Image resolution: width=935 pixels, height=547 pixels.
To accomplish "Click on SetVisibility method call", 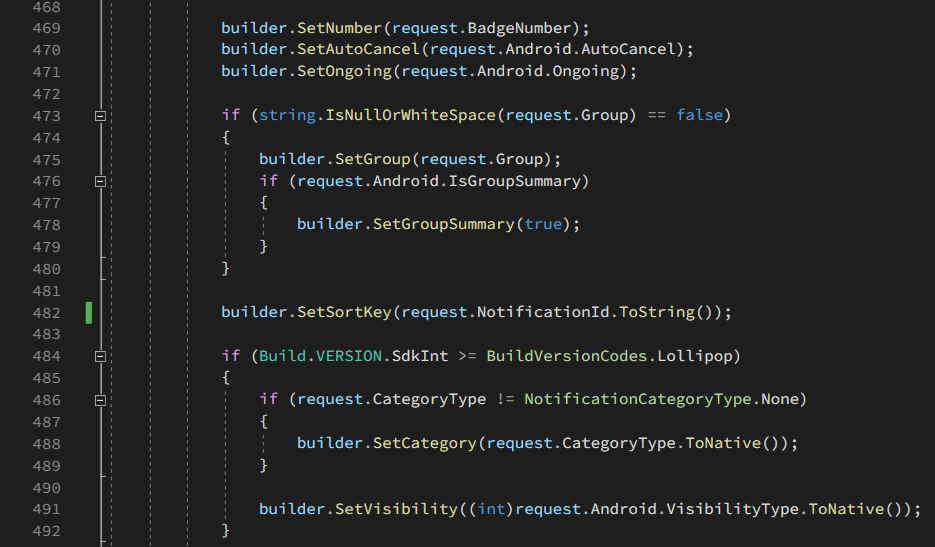I will coord(397,508).
